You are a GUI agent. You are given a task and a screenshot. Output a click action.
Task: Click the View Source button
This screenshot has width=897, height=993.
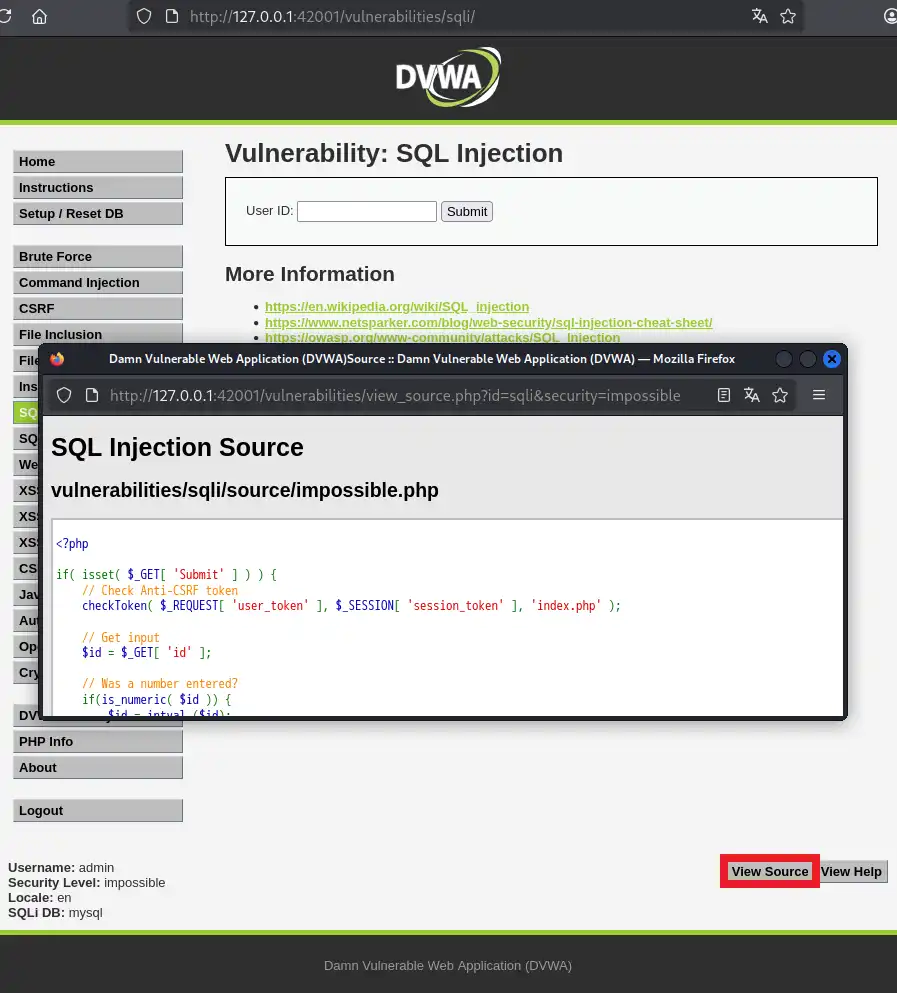click(x=769, y=872)
